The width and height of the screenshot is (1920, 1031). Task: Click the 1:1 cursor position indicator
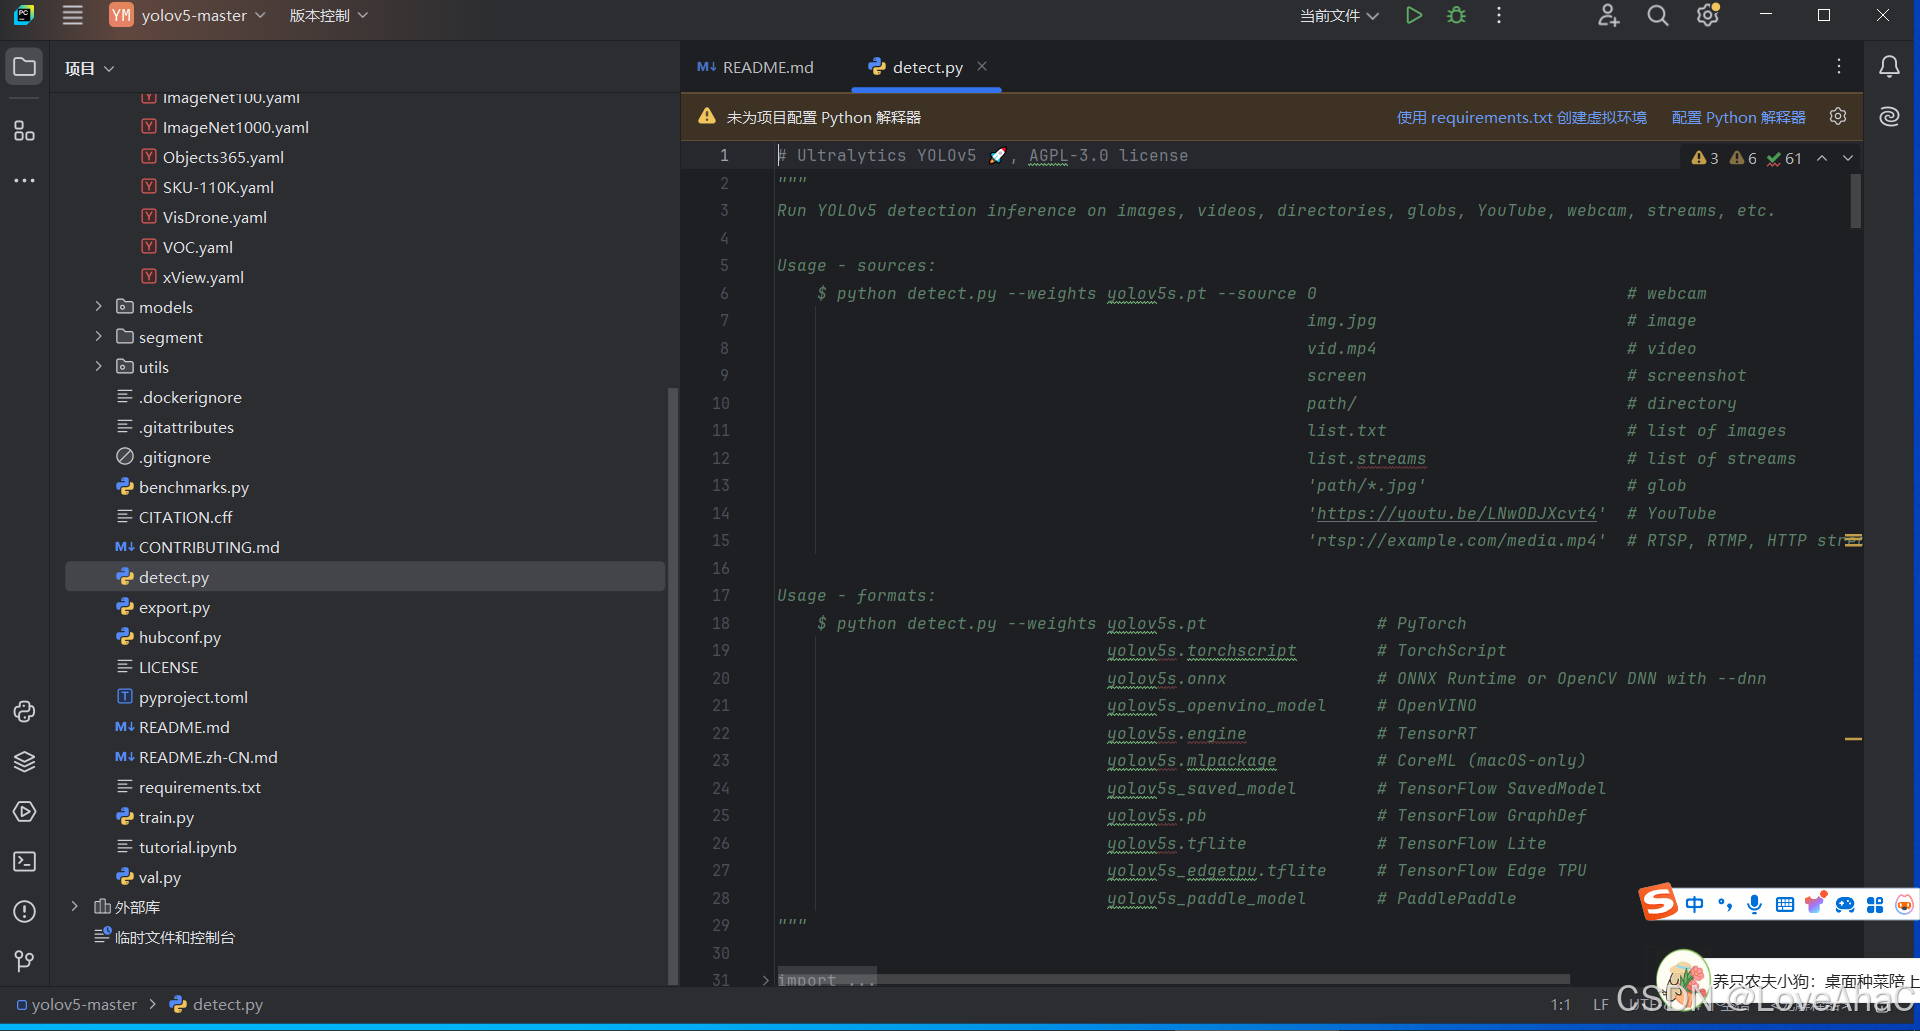tap(1560, 1004)
